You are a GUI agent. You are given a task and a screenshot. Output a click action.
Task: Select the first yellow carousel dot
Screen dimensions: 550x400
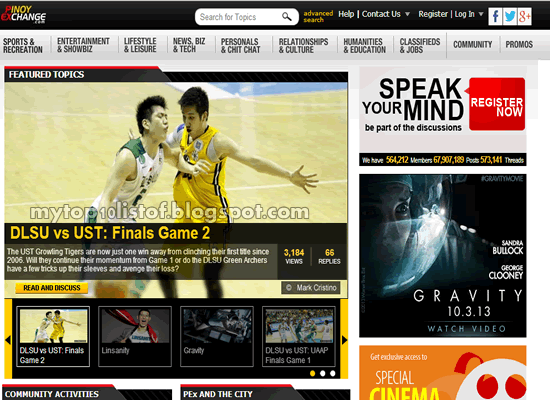(313, 373)
